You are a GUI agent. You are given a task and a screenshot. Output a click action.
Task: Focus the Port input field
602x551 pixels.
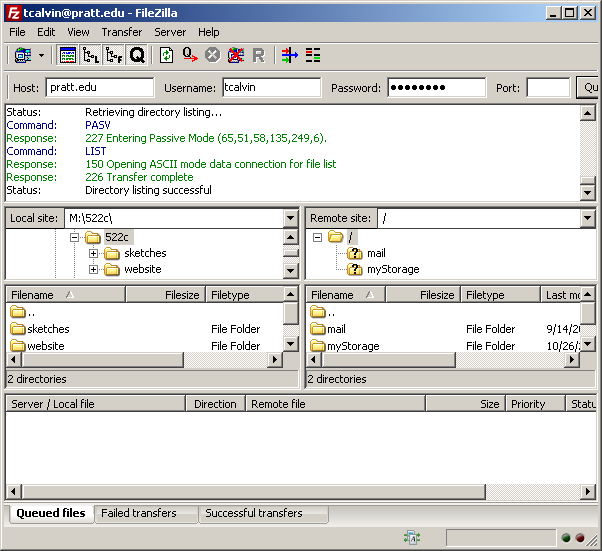point(548,88)
